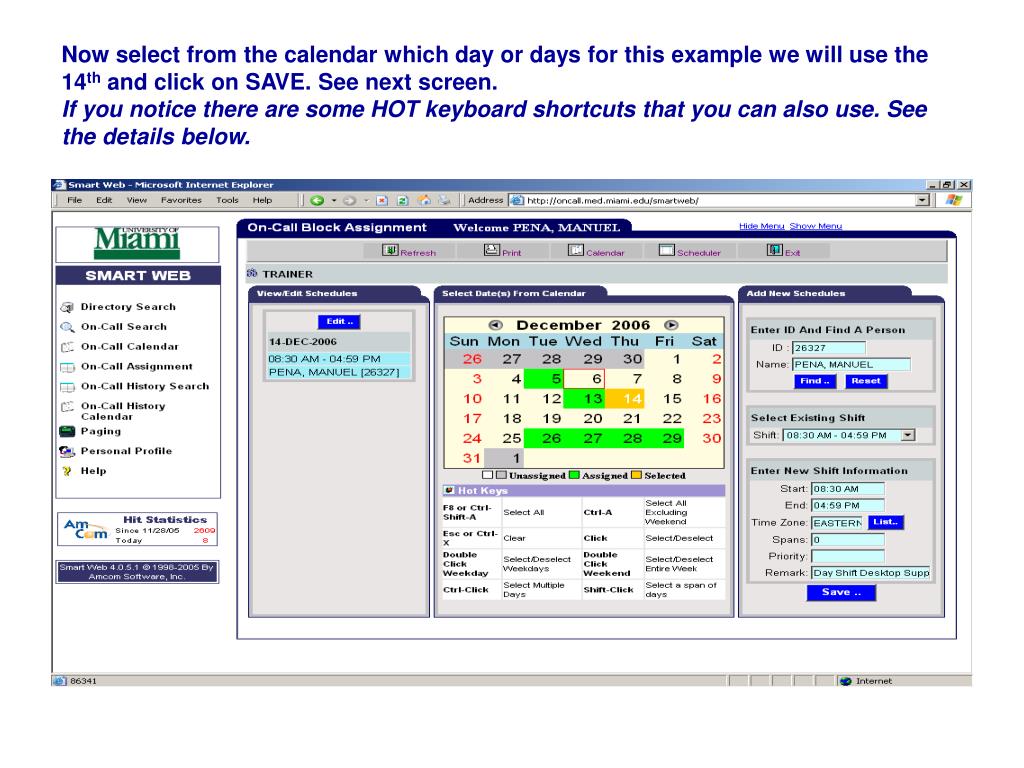
Task: Open the View menu
Action: (x=136, y=200)
